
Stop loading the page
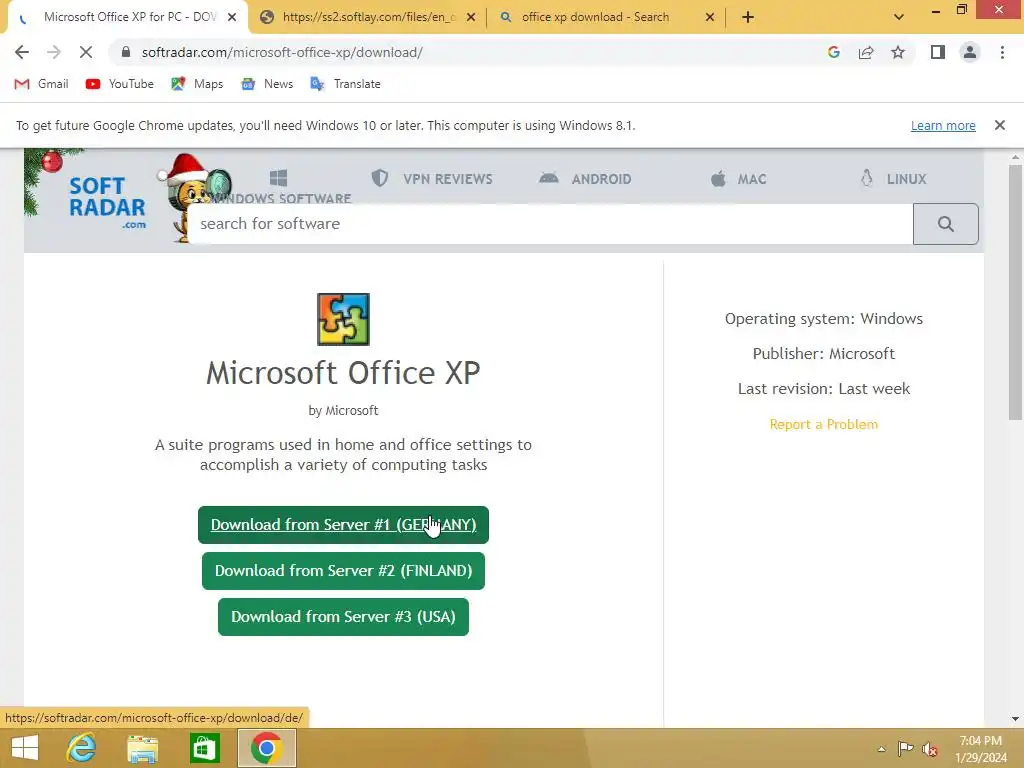pyautogui.click(x=86, y=52)
